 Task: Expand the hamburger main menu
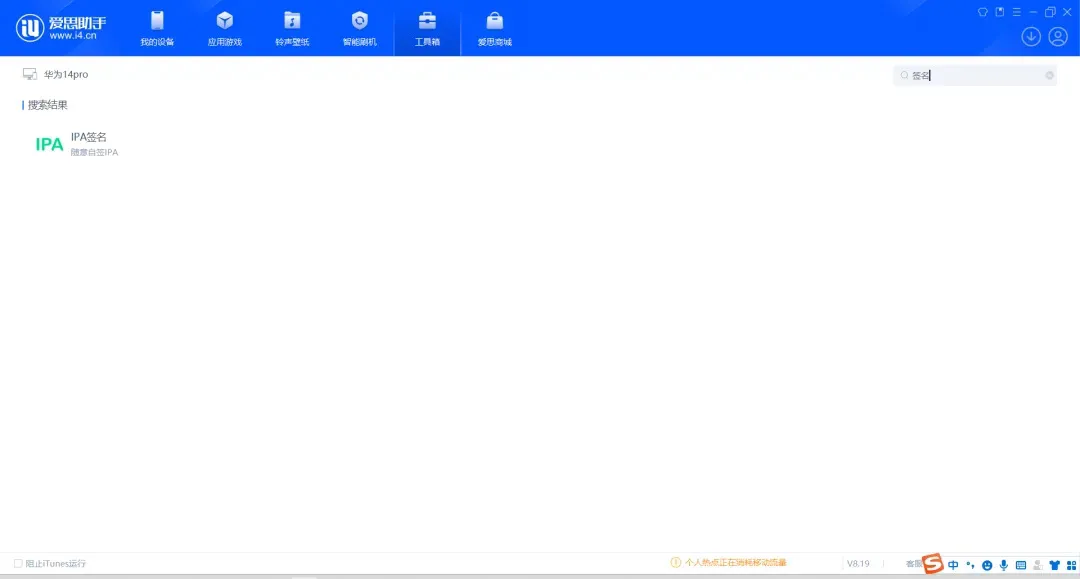coord(1016,12)
